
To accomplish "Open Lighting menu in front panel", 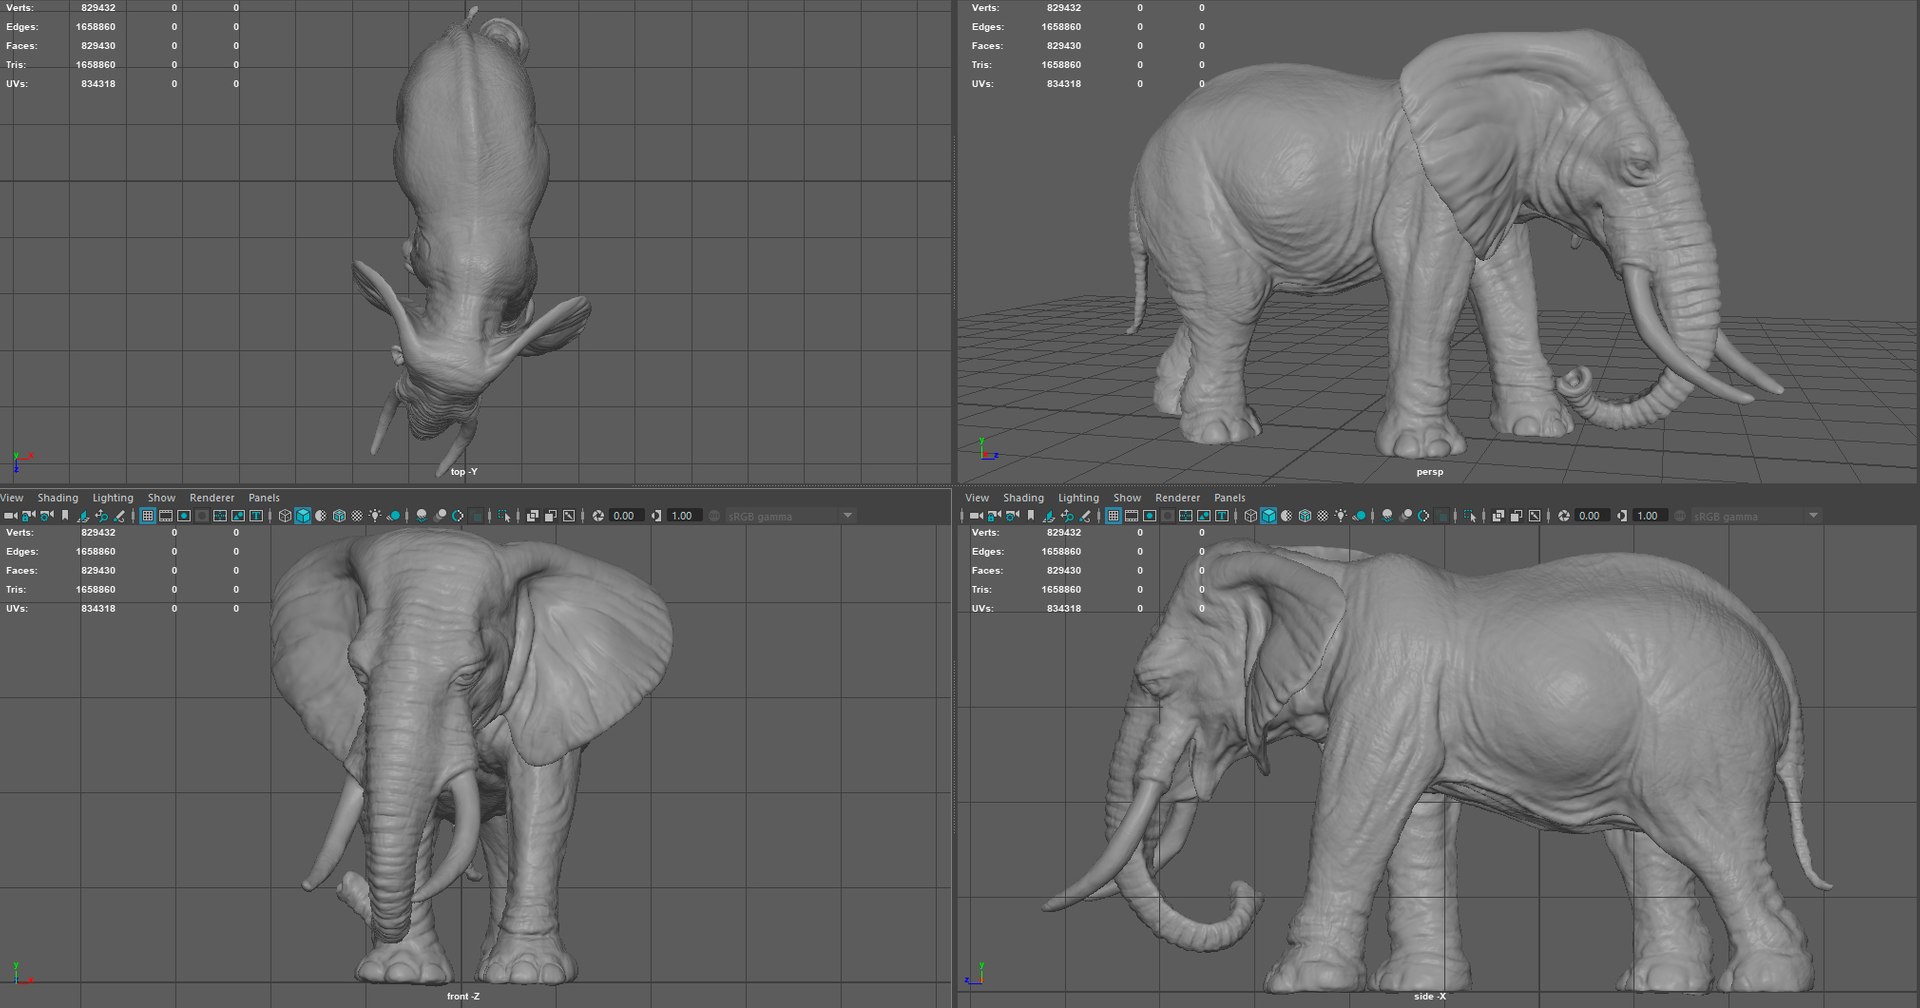I will [113, 497].
